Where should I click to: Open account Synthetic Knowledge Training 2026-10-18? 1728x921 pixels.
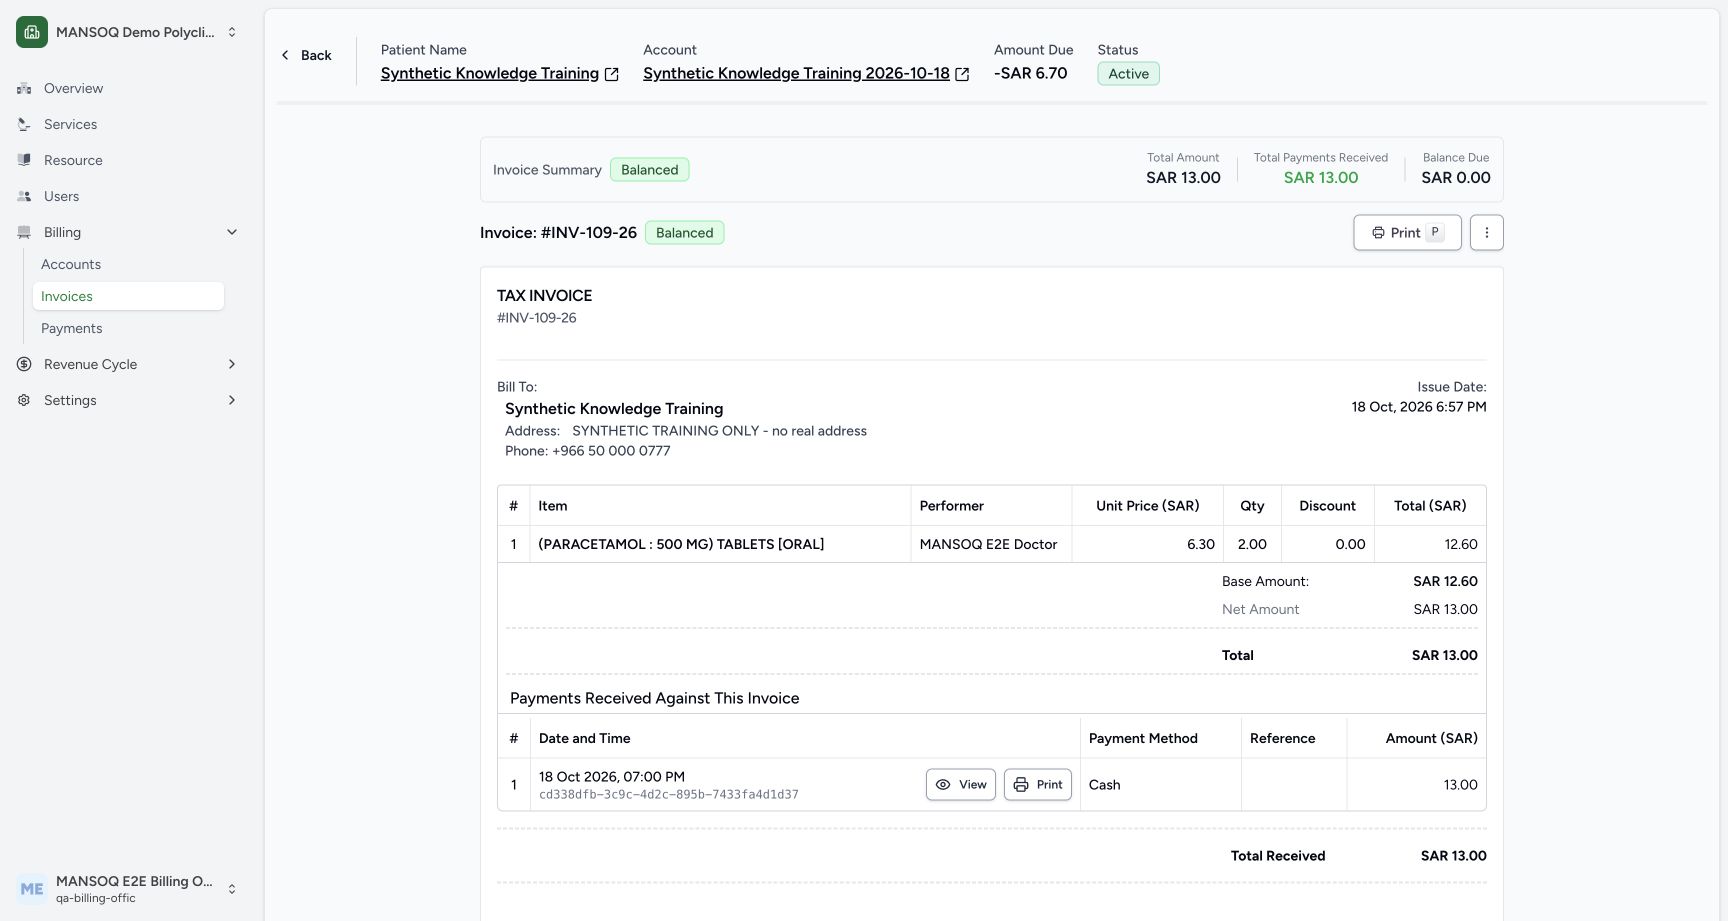(x=796, y=73)
